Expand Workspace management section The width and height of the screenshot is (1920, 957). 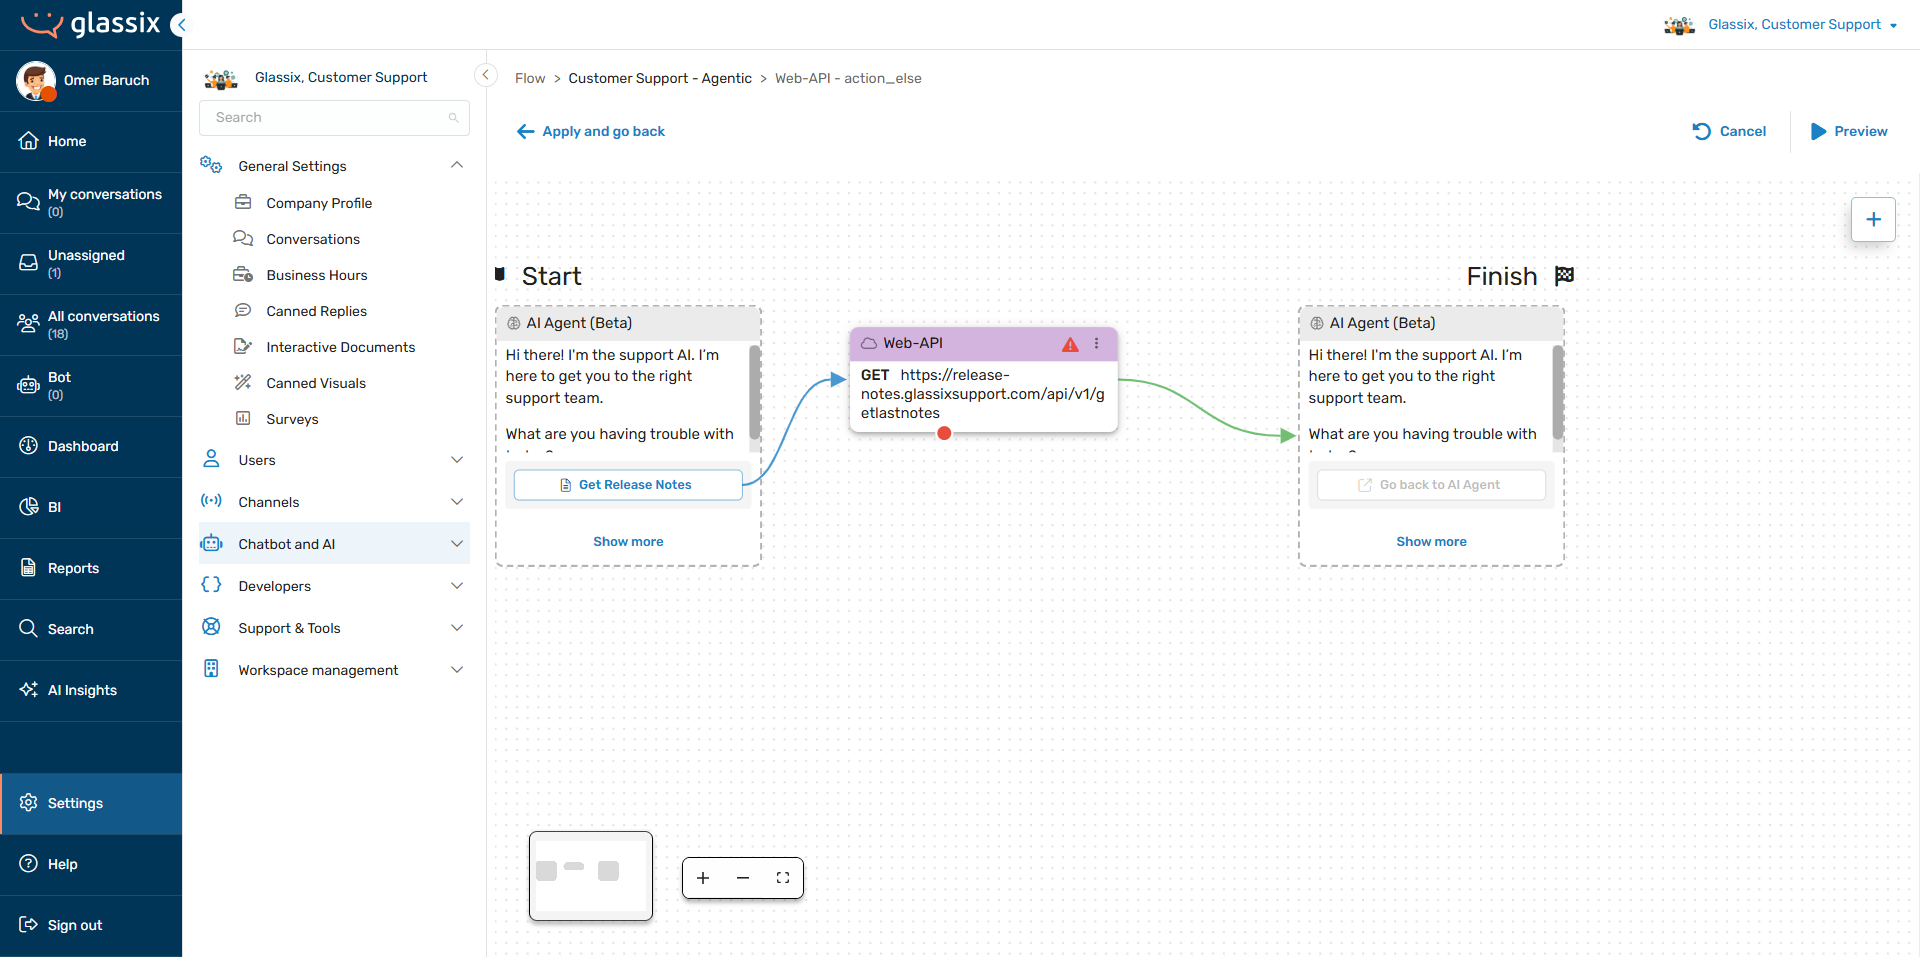334,670
